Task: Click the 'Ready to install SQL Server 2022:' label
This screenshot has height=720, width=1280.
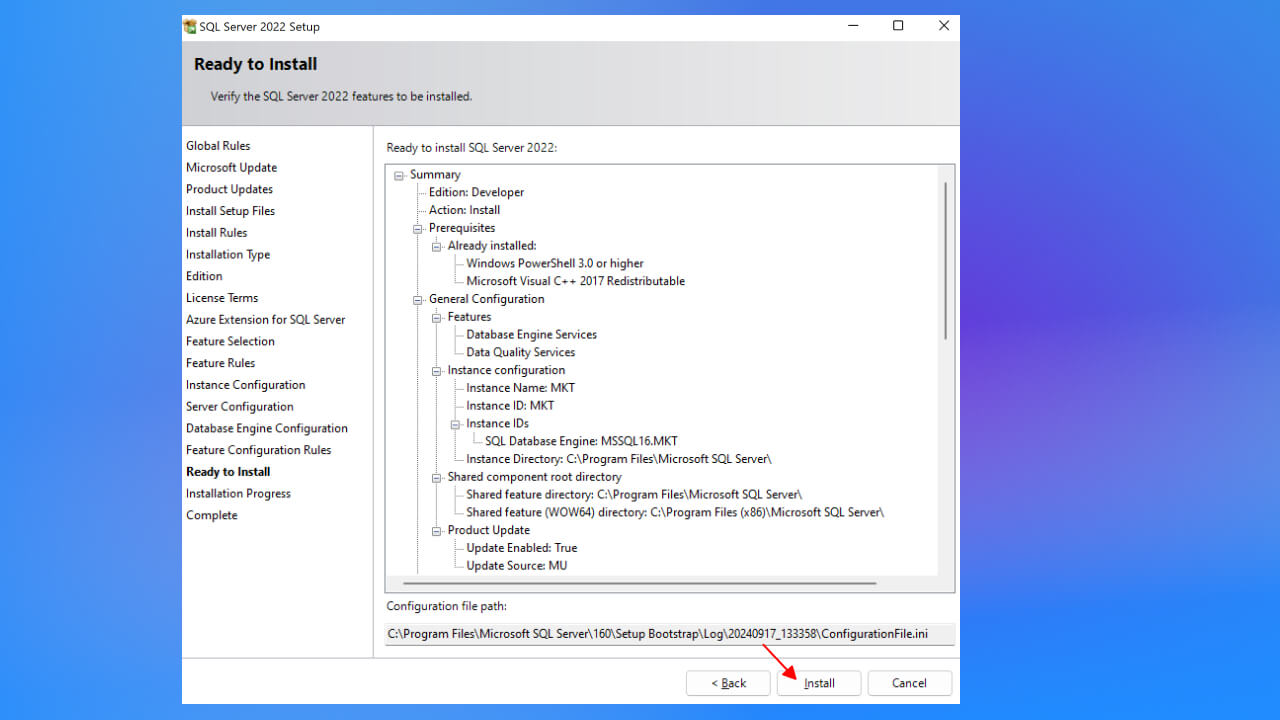Action: pos(471,148)
